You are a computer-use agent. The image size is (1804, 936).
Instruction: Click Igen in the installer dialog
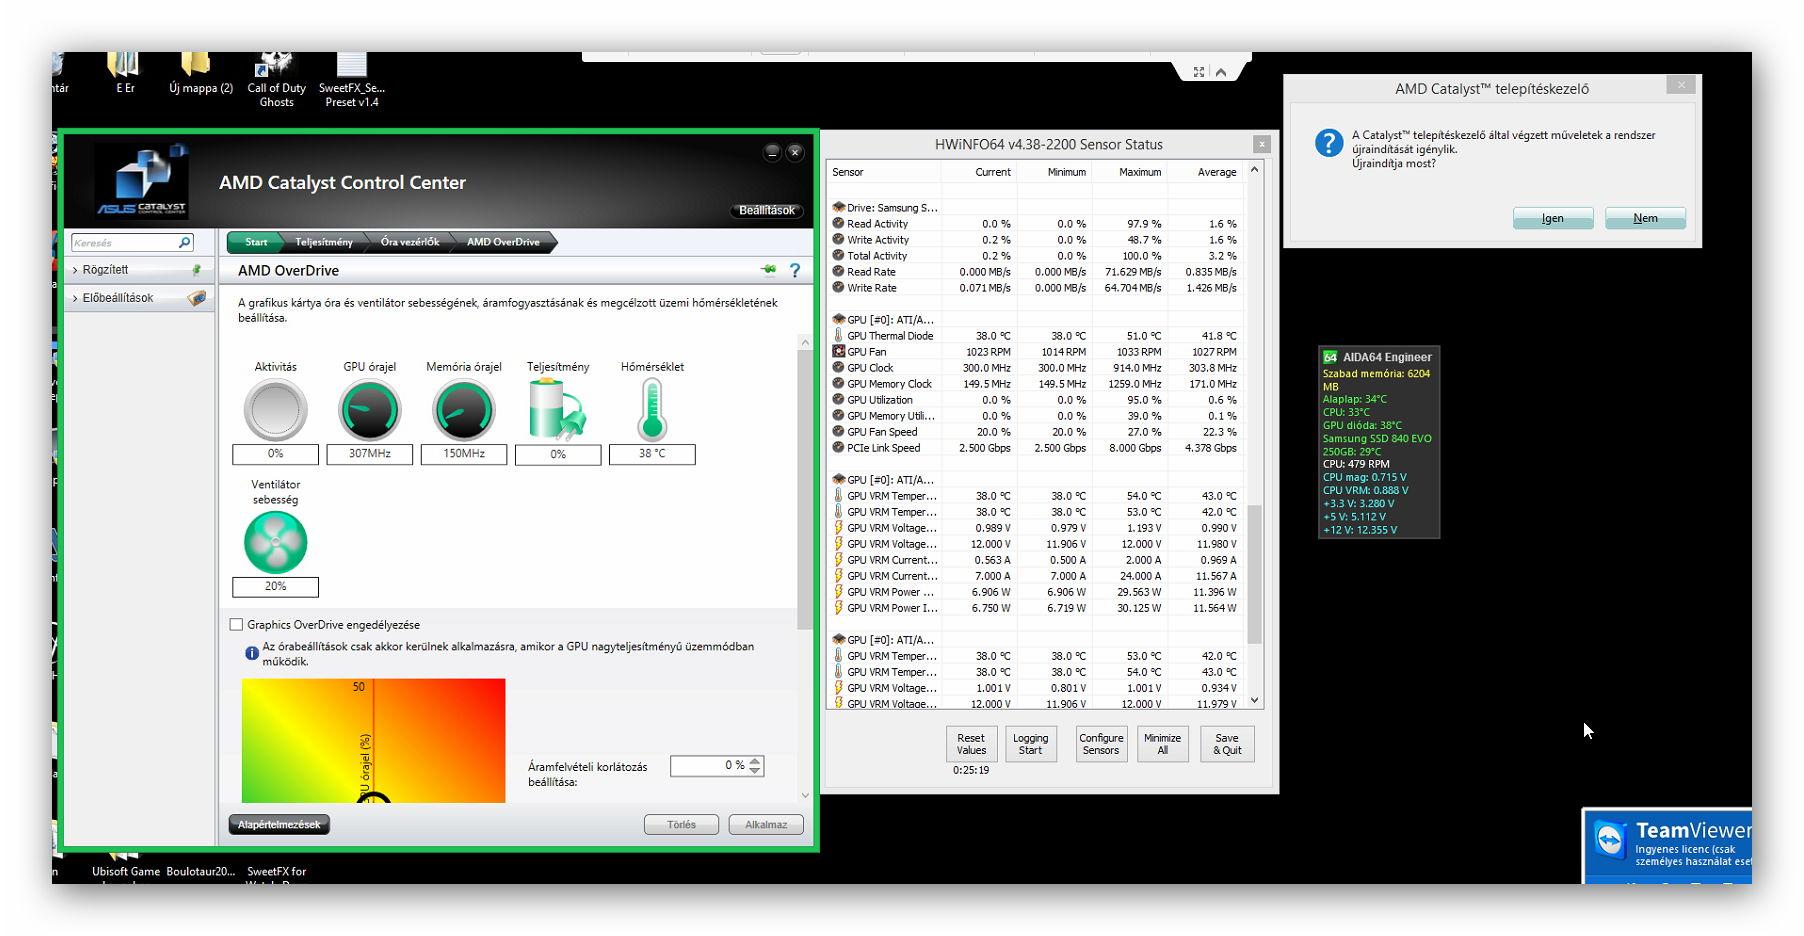pos(1553,218)
